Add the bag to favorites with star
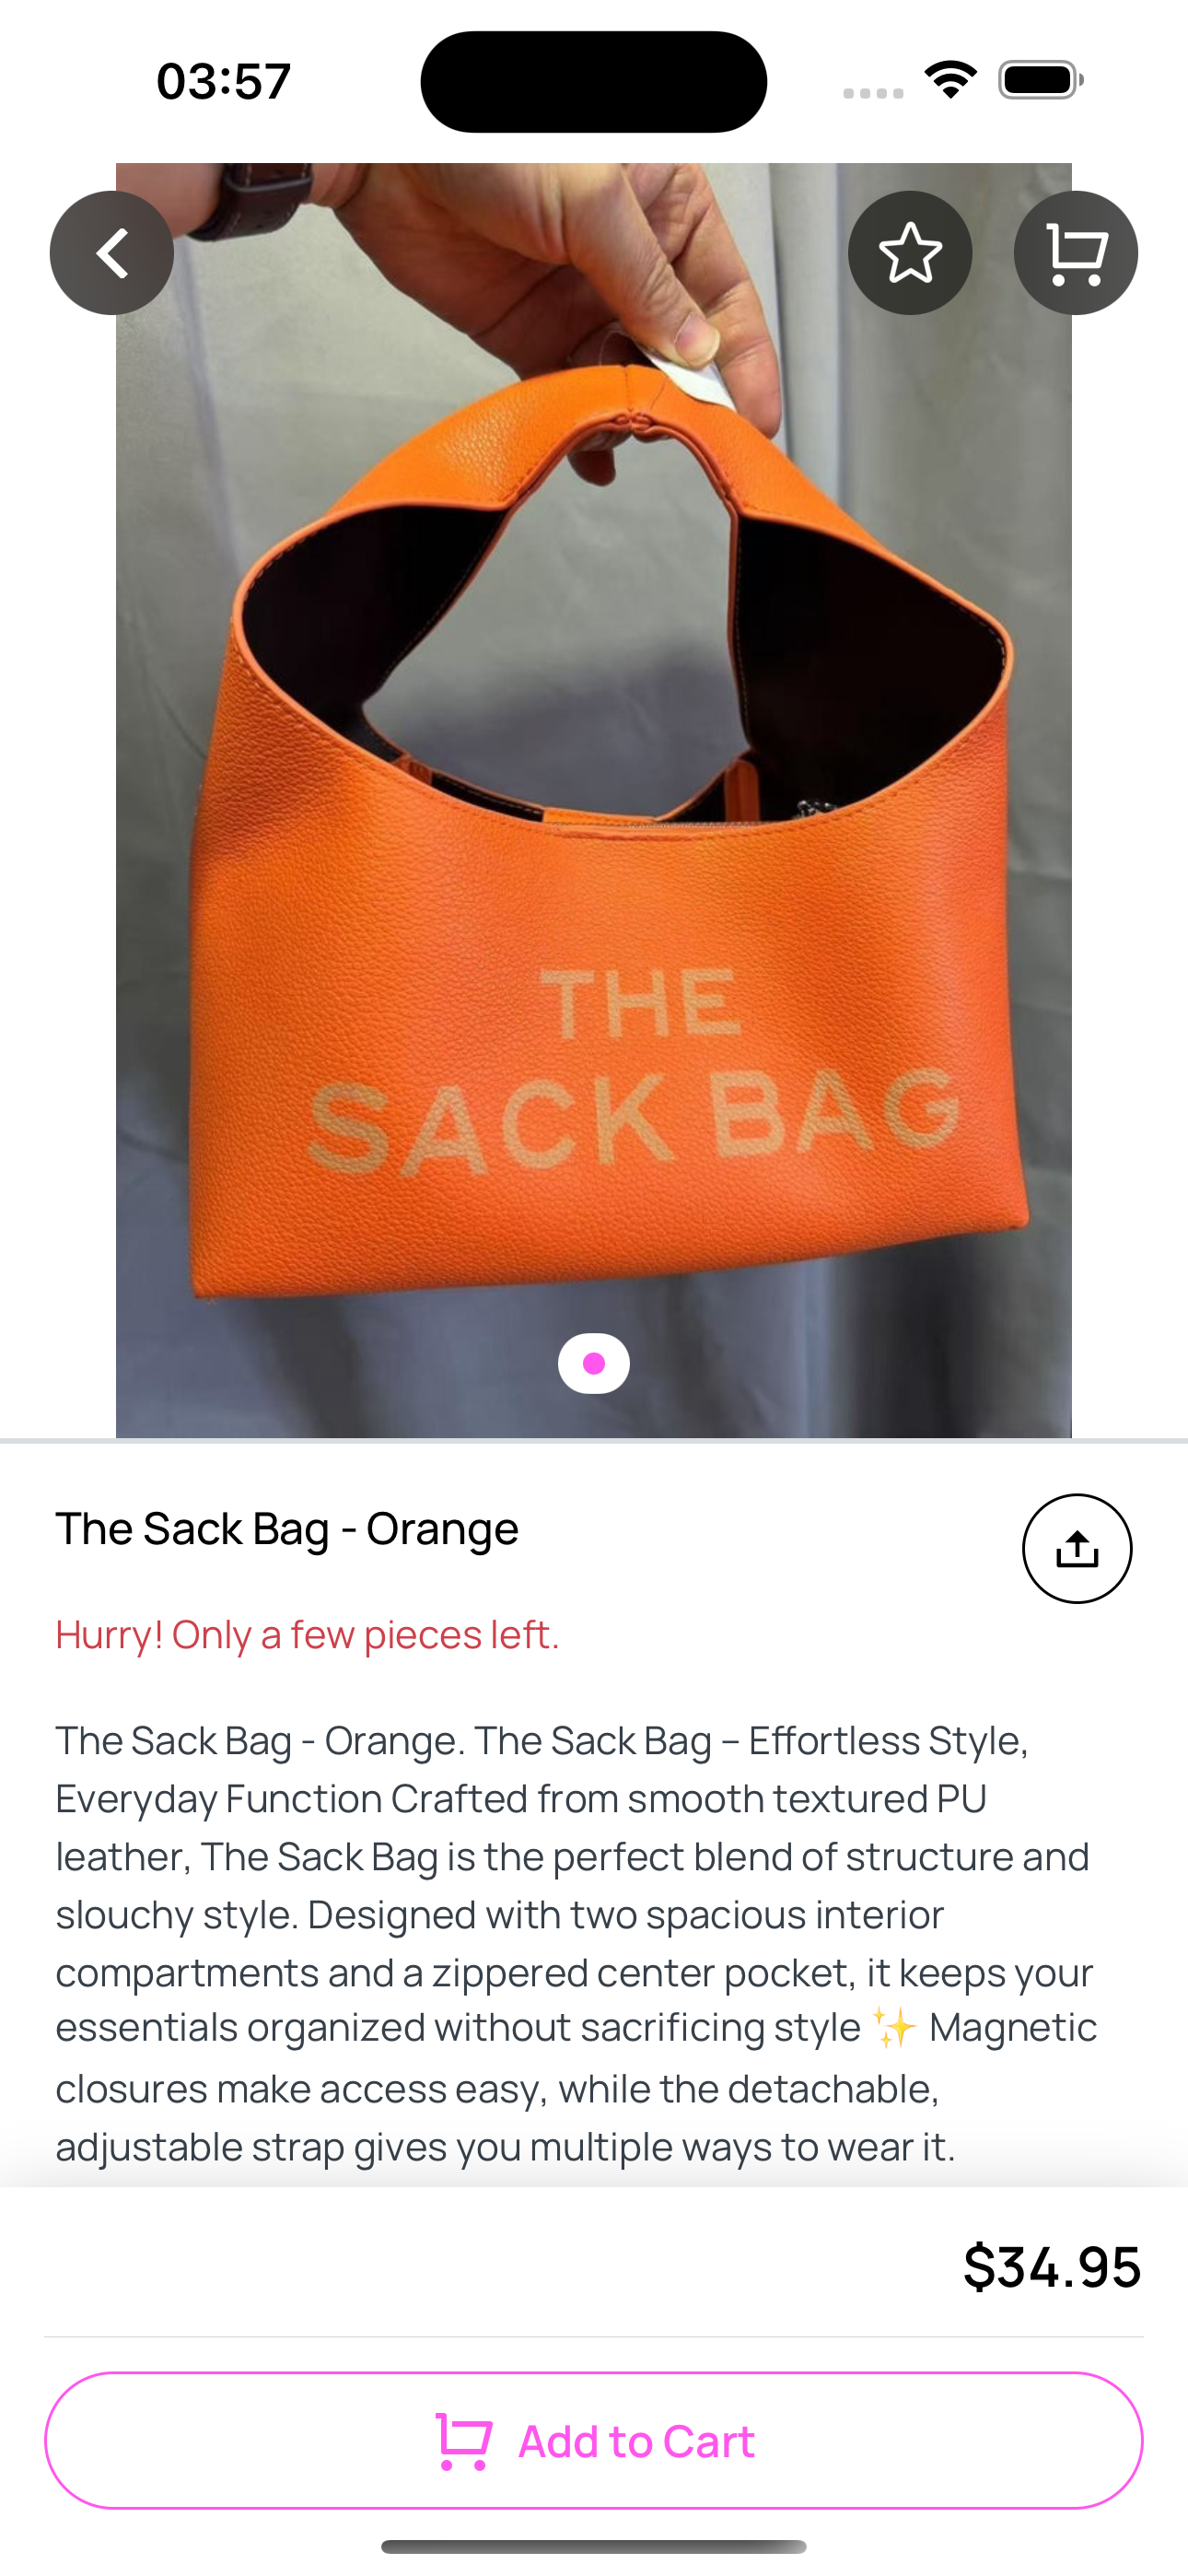Viewport: 1188px width, 2576px height. tap(910, 253)
